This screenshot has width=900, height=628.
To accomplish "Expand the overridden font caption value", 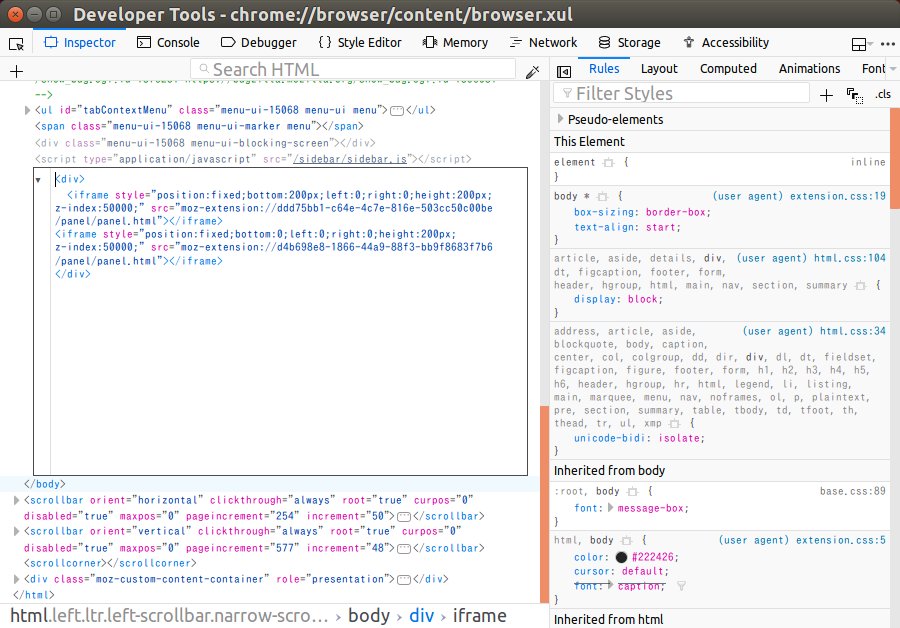I will tap(611, 585).
